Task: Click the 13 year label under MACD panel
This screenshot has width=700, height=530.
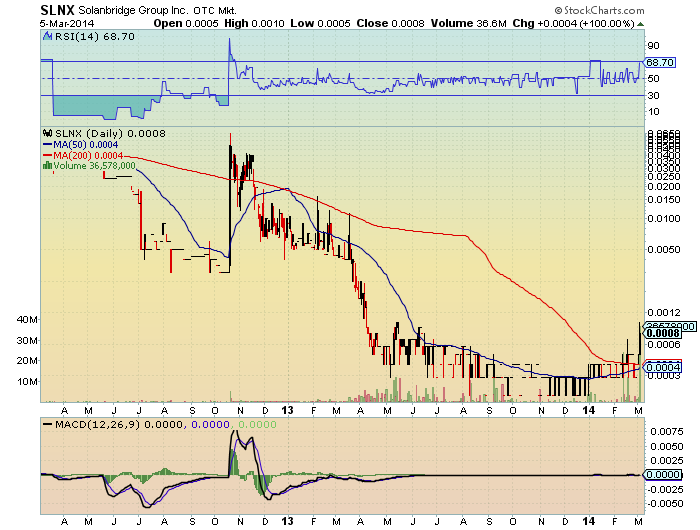Action: (x=288, y=521)
